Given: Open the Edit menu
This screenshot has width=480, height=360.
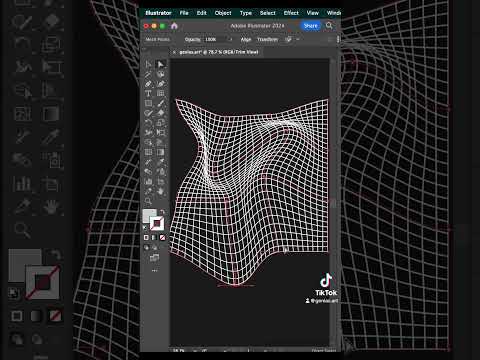Looking at the screenshot, I should point(202,13).
